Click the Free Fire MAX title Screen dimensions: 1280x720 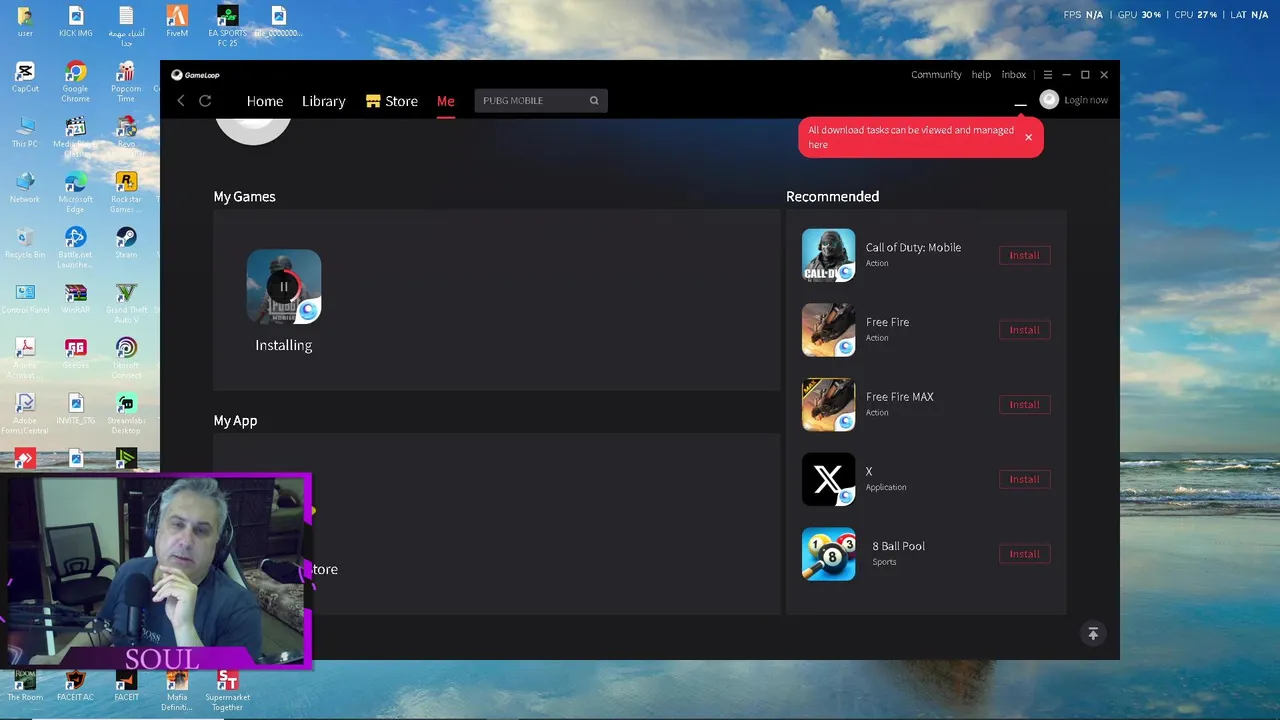point(899,397)
